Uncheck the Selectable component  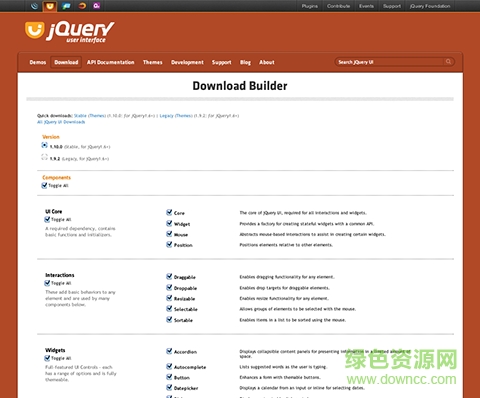point(169,309)
